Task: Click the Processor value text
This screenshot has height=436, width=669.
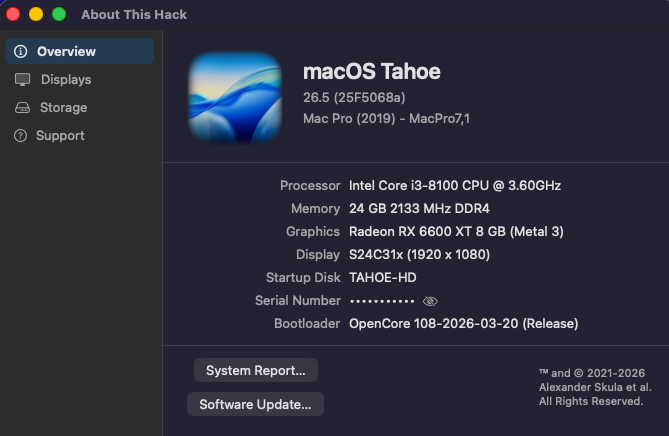Action: [454, 185]
